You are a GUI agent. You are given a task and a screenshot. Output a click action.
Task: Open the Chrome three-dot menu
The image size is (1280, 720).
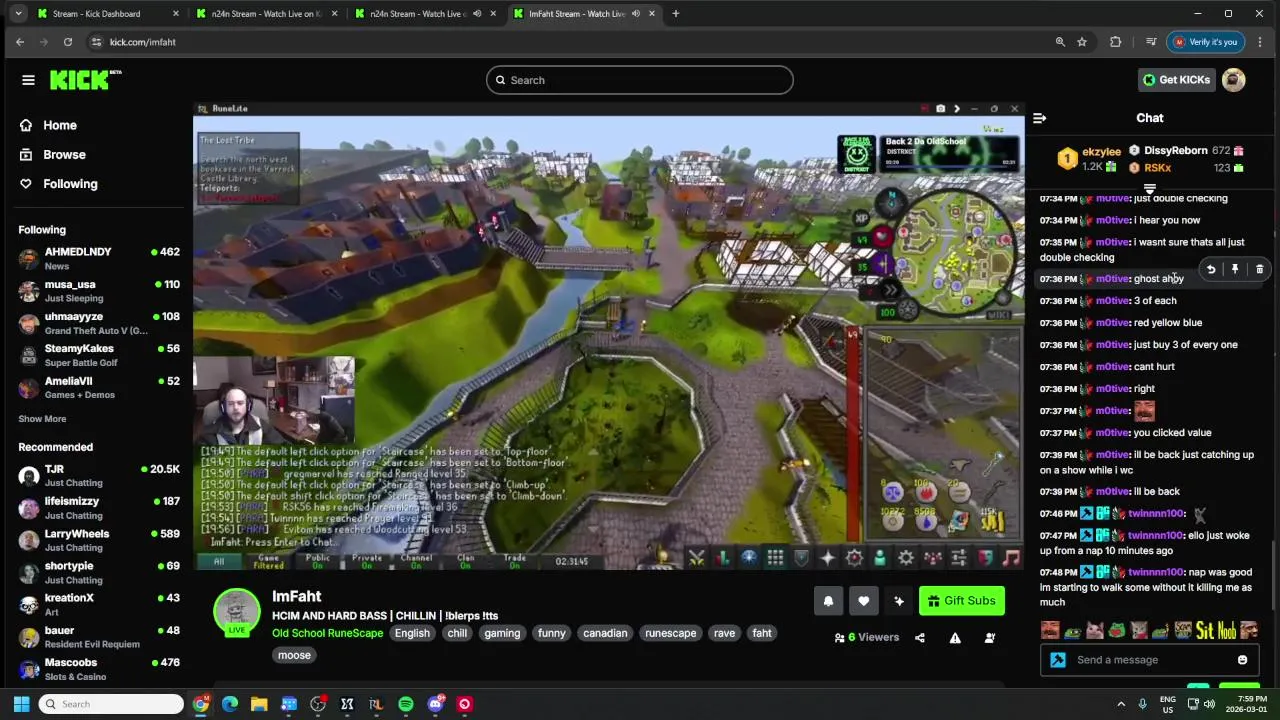1259,42
